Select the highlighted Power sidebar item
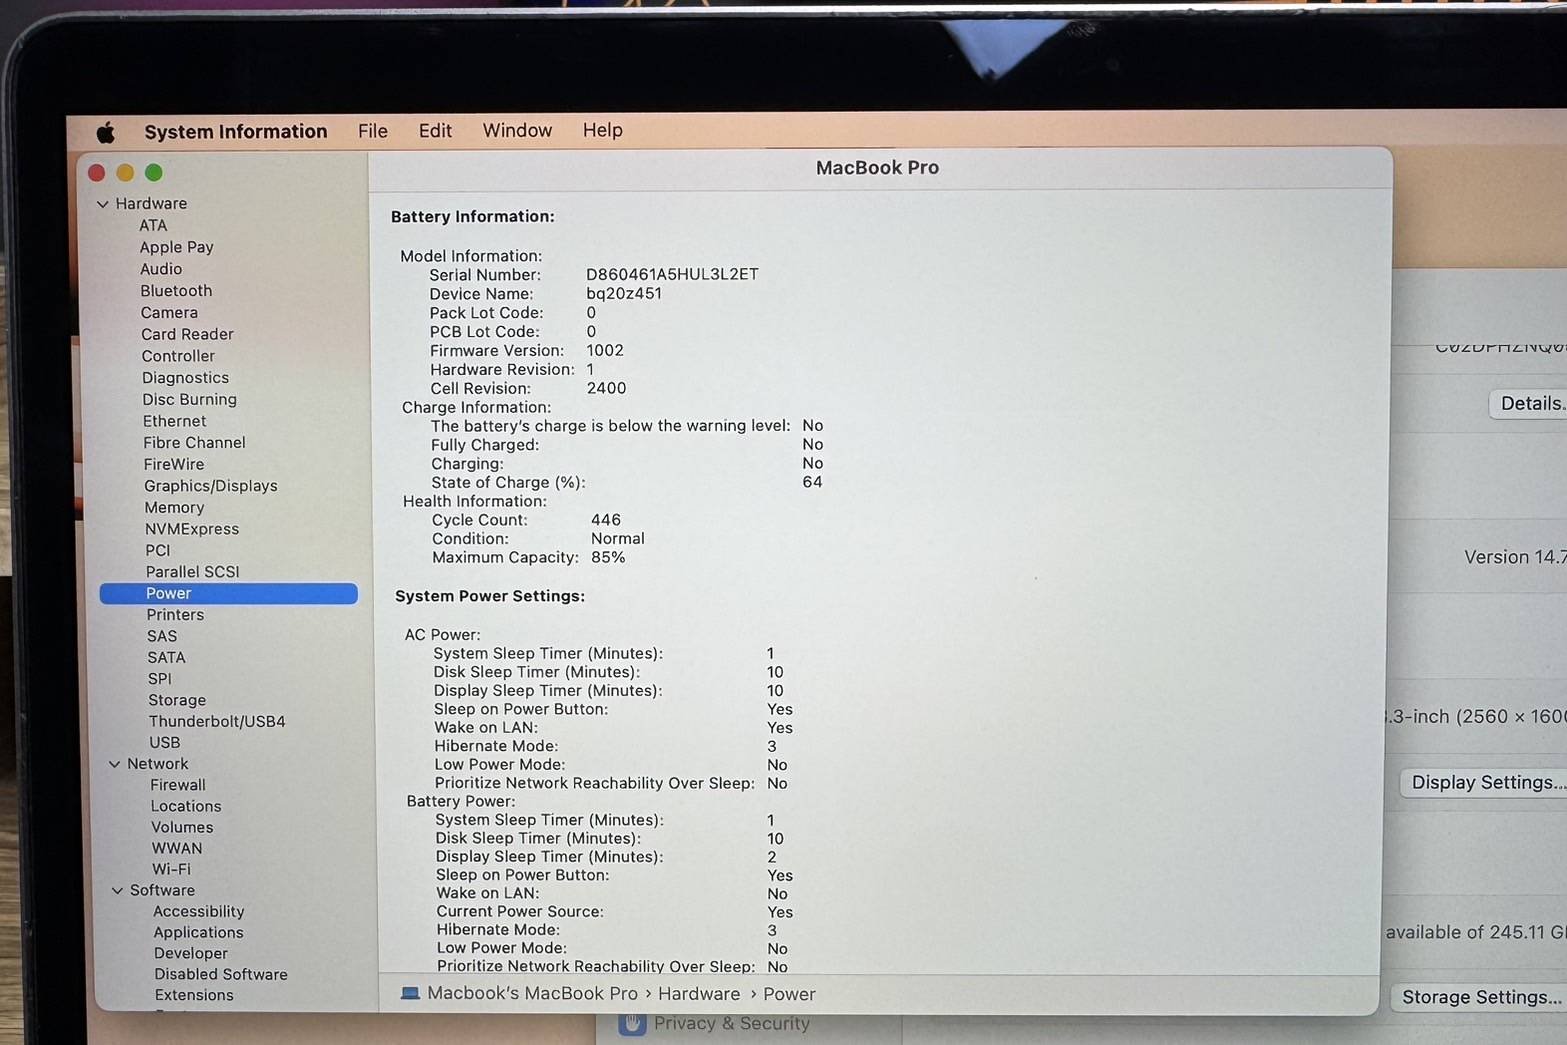Image resolution: width=1567 pixels, height=1045 pixels. (x=228, y=593)
